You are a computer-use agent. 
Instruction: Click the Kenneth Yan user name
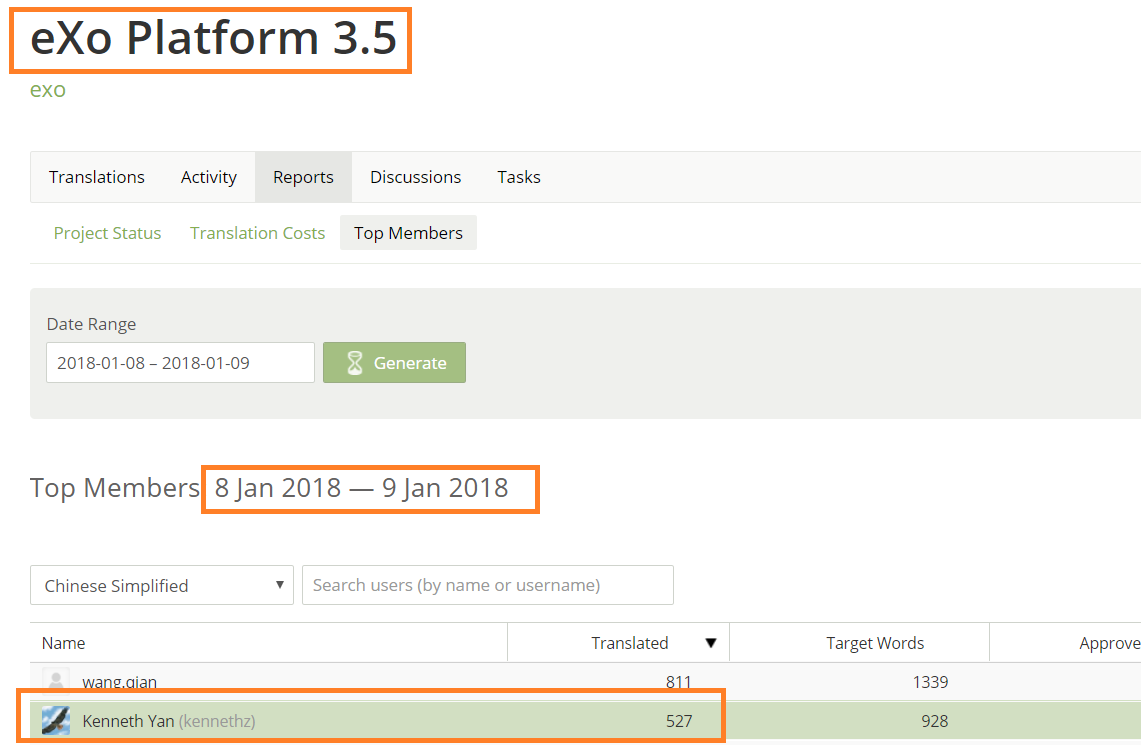tap(128, 721)
